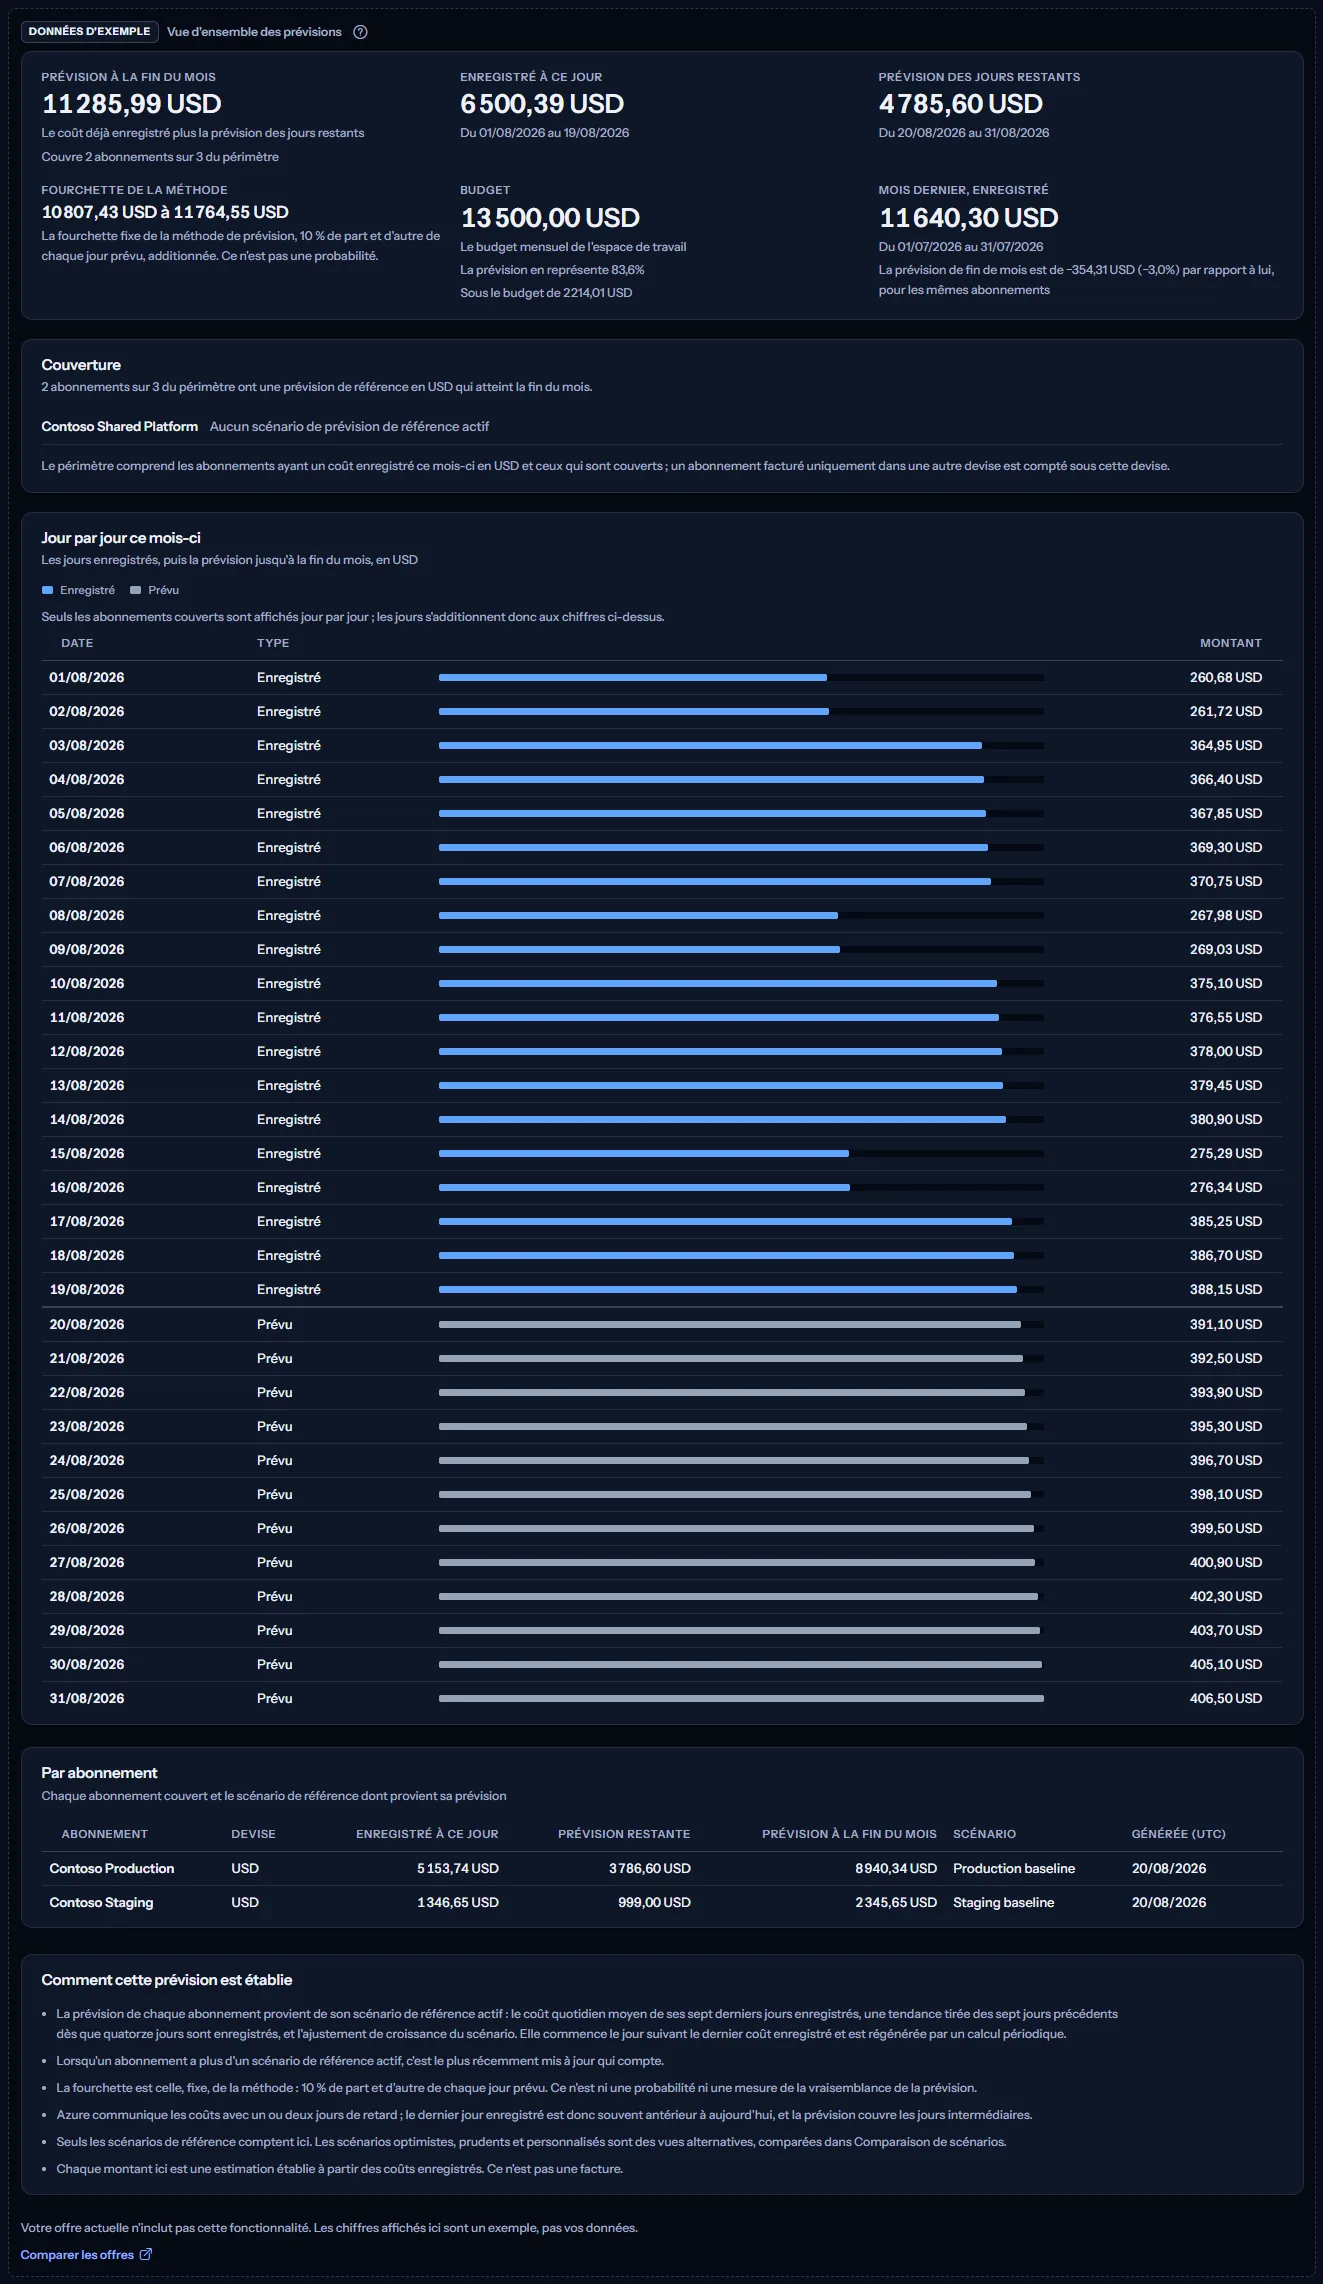Select the 11 285,99 USD end-of-month forecast value
This screenshot has width=1323, height=2284.
point(132,104)
